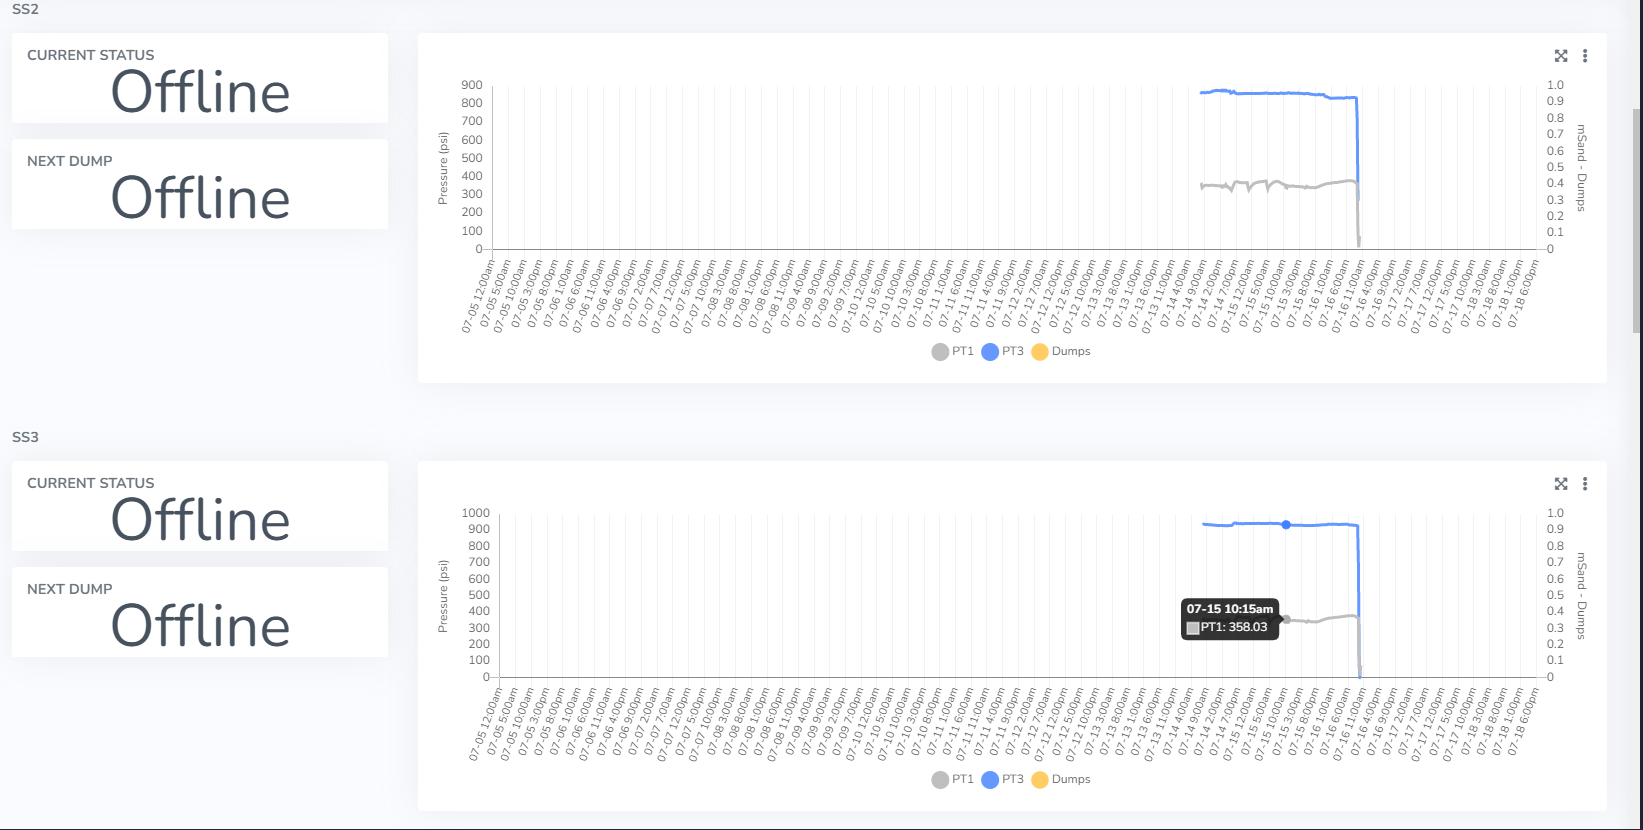Hide PT1 series in SS3 chart legend
The image size is (1643, 830).
[952, 780]
